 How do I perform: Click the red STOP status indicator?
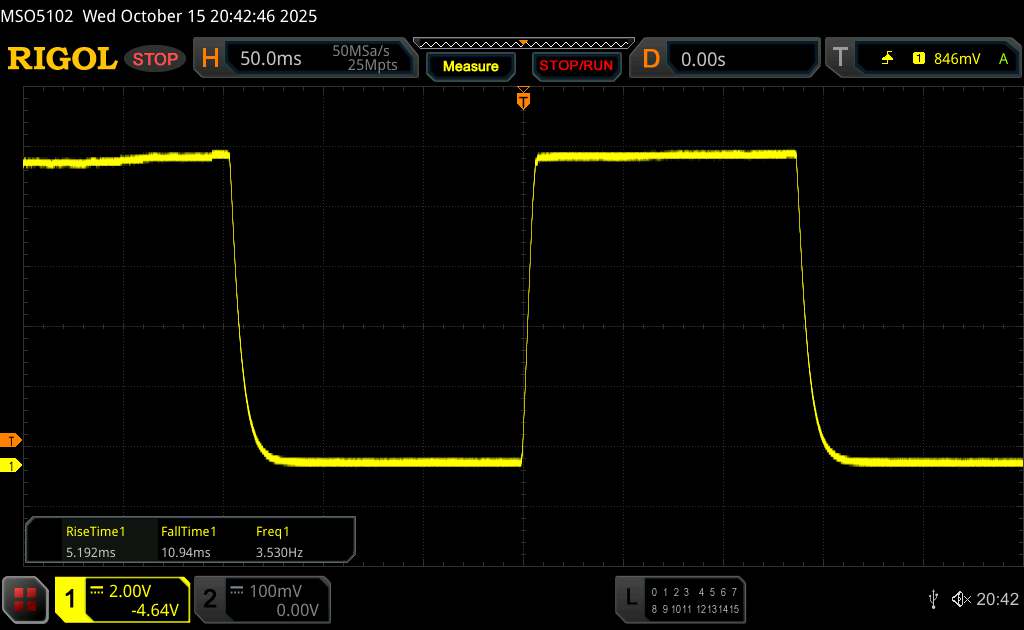pos(156,59)
